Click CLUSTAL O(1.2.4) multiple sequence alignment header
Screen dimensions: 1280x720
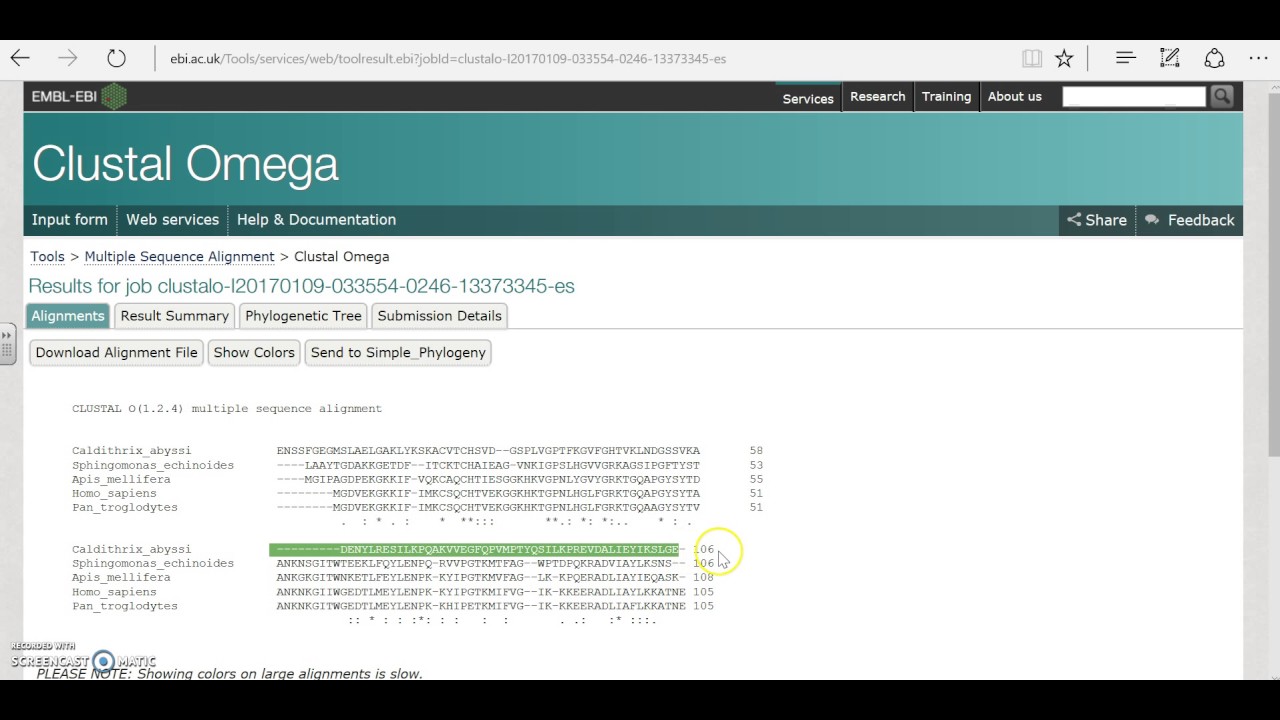click(x=227, y=408)
